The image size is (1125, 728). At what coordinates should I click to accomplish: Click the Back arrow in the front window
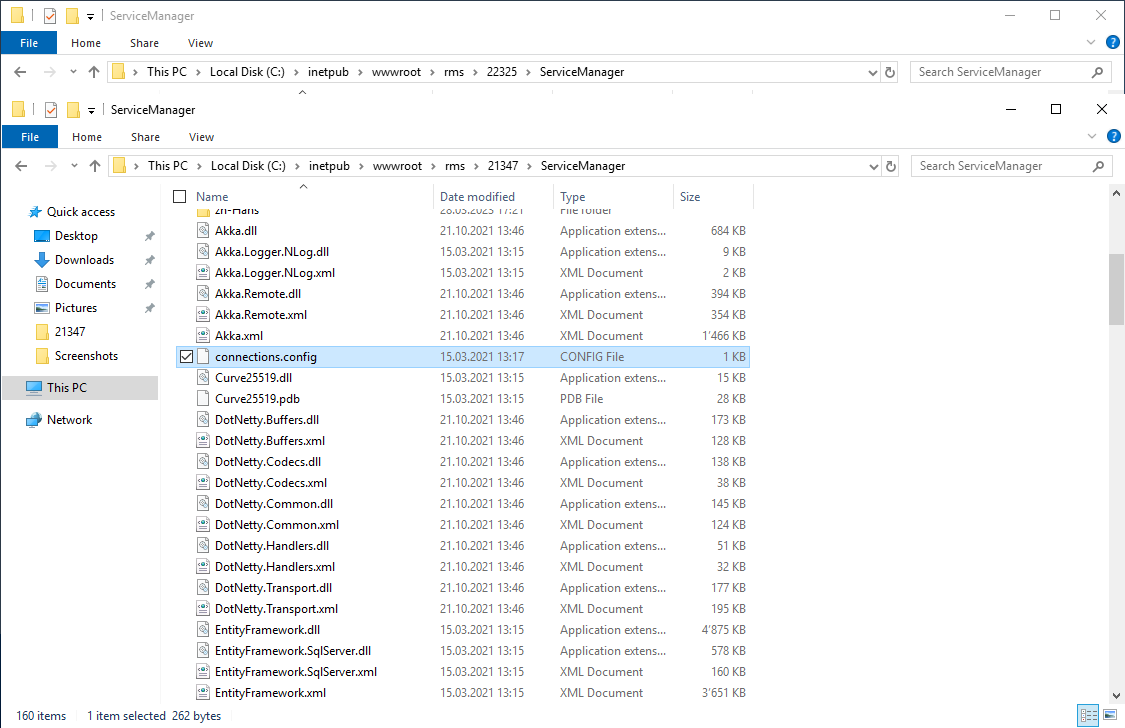pyautogui.click(x=22, y=166)
